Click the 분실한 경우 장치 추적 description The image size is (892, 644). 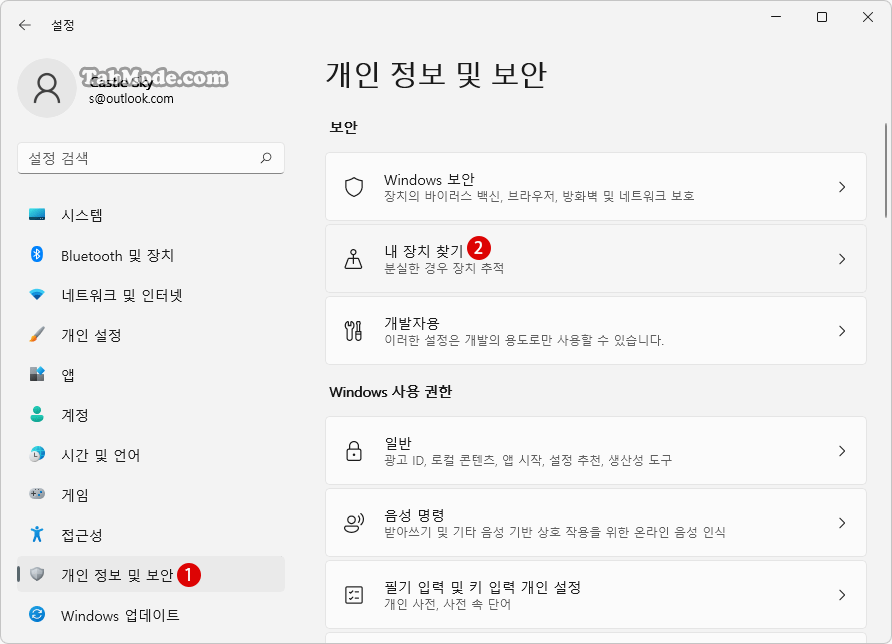[x=444, y=268]
